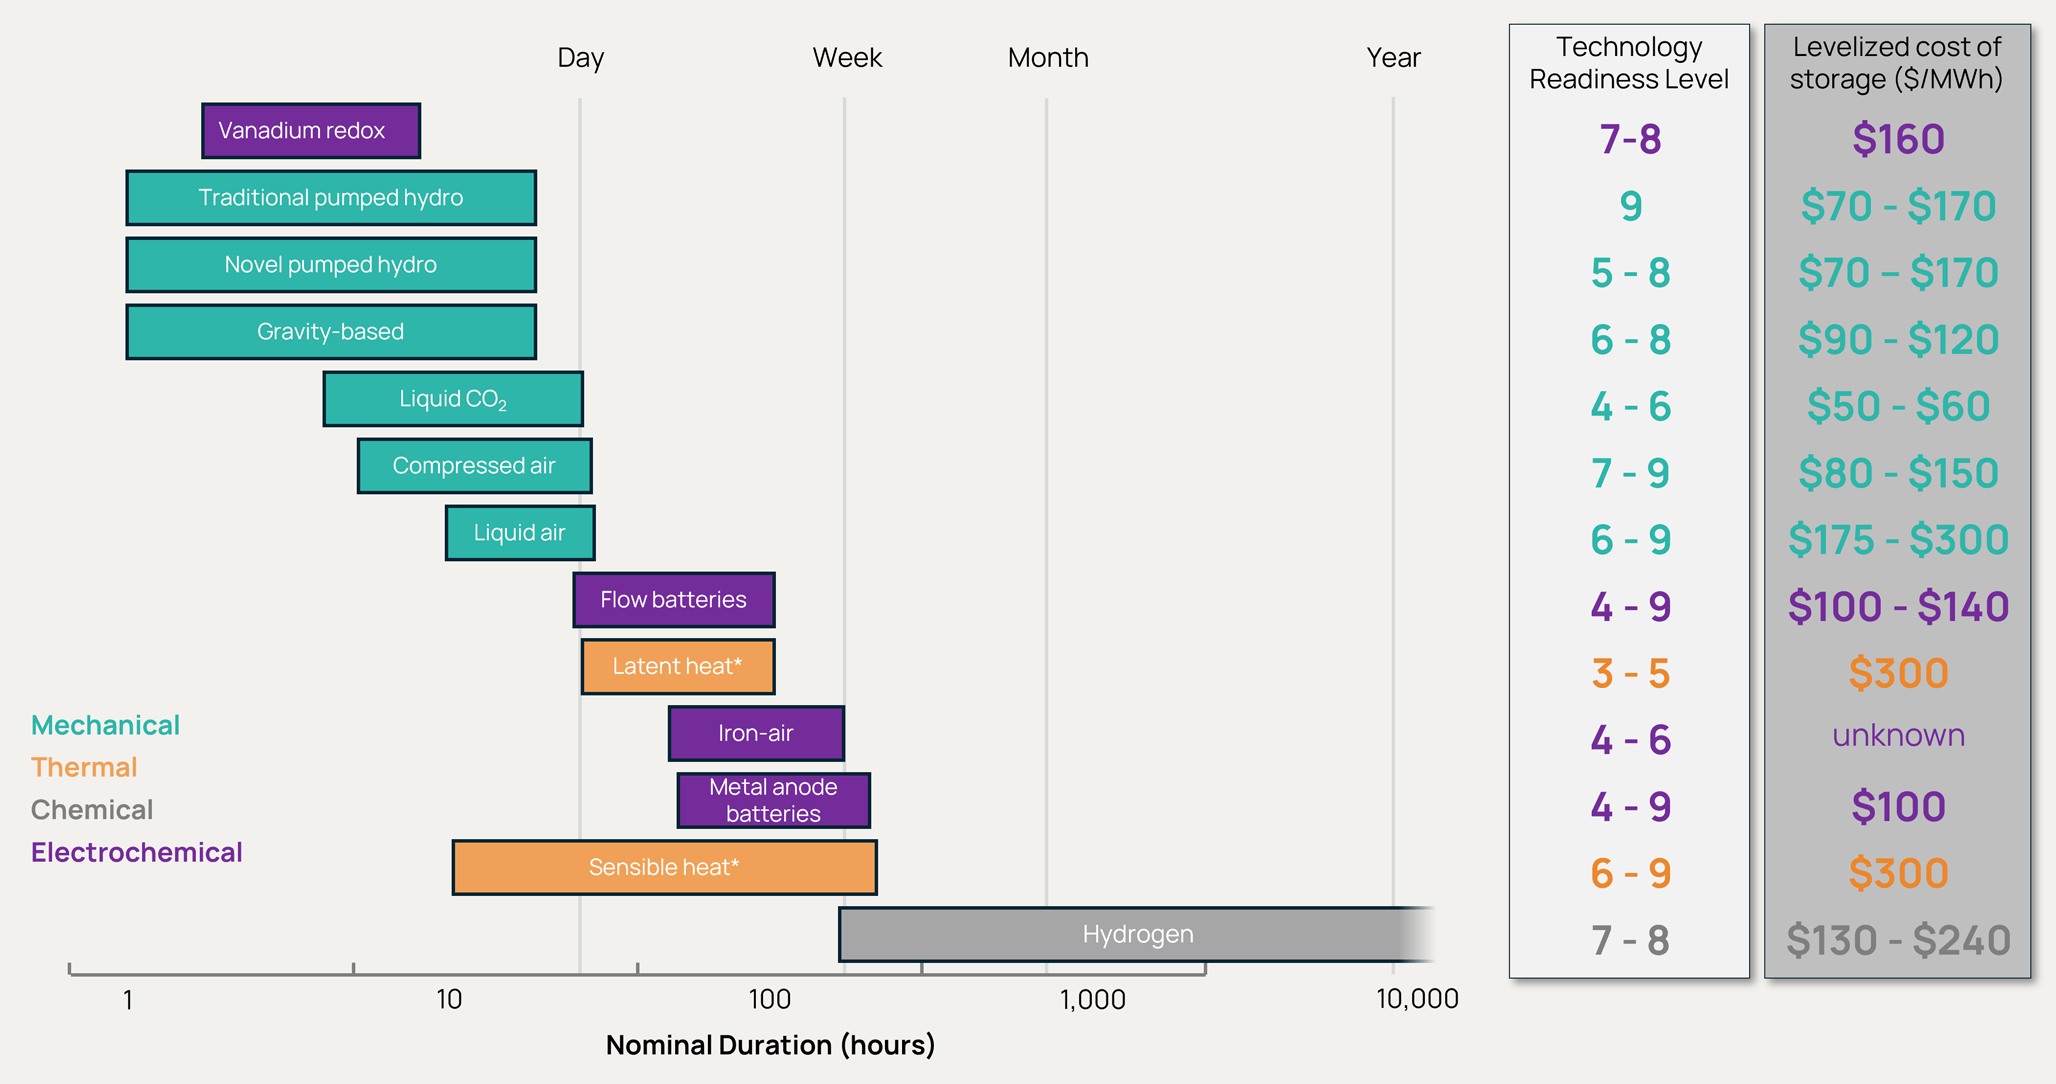Click the $175 - $300 cost value

1898,541
